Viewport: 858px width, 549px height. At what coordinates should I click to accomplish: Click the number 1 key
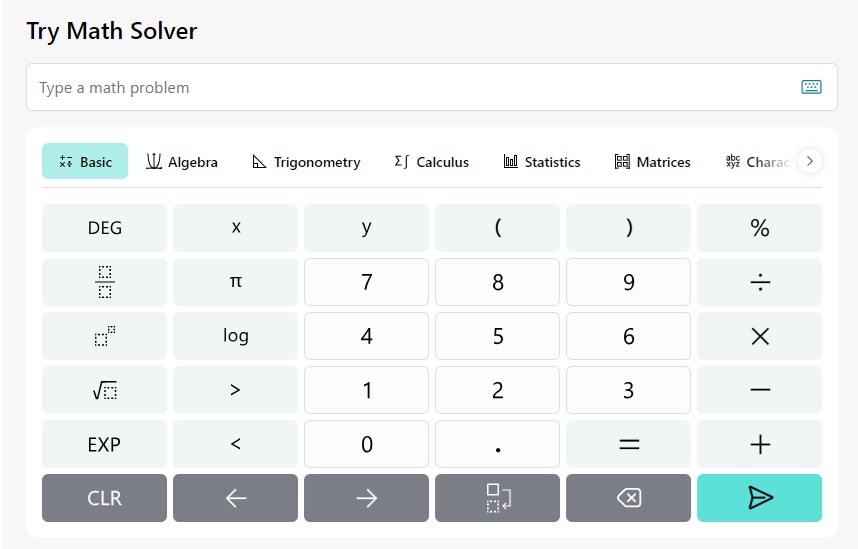tap(367, 390)
